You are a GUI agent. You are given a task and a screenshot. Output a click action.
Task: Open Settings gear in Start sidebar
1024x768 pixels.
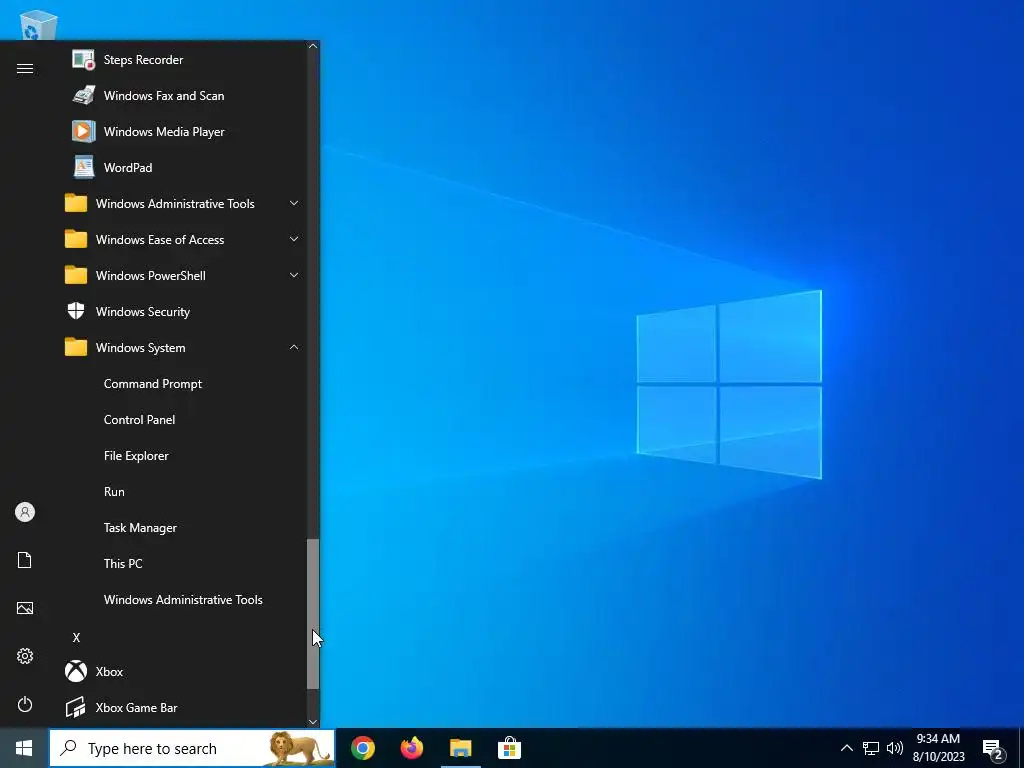(25, 656)
